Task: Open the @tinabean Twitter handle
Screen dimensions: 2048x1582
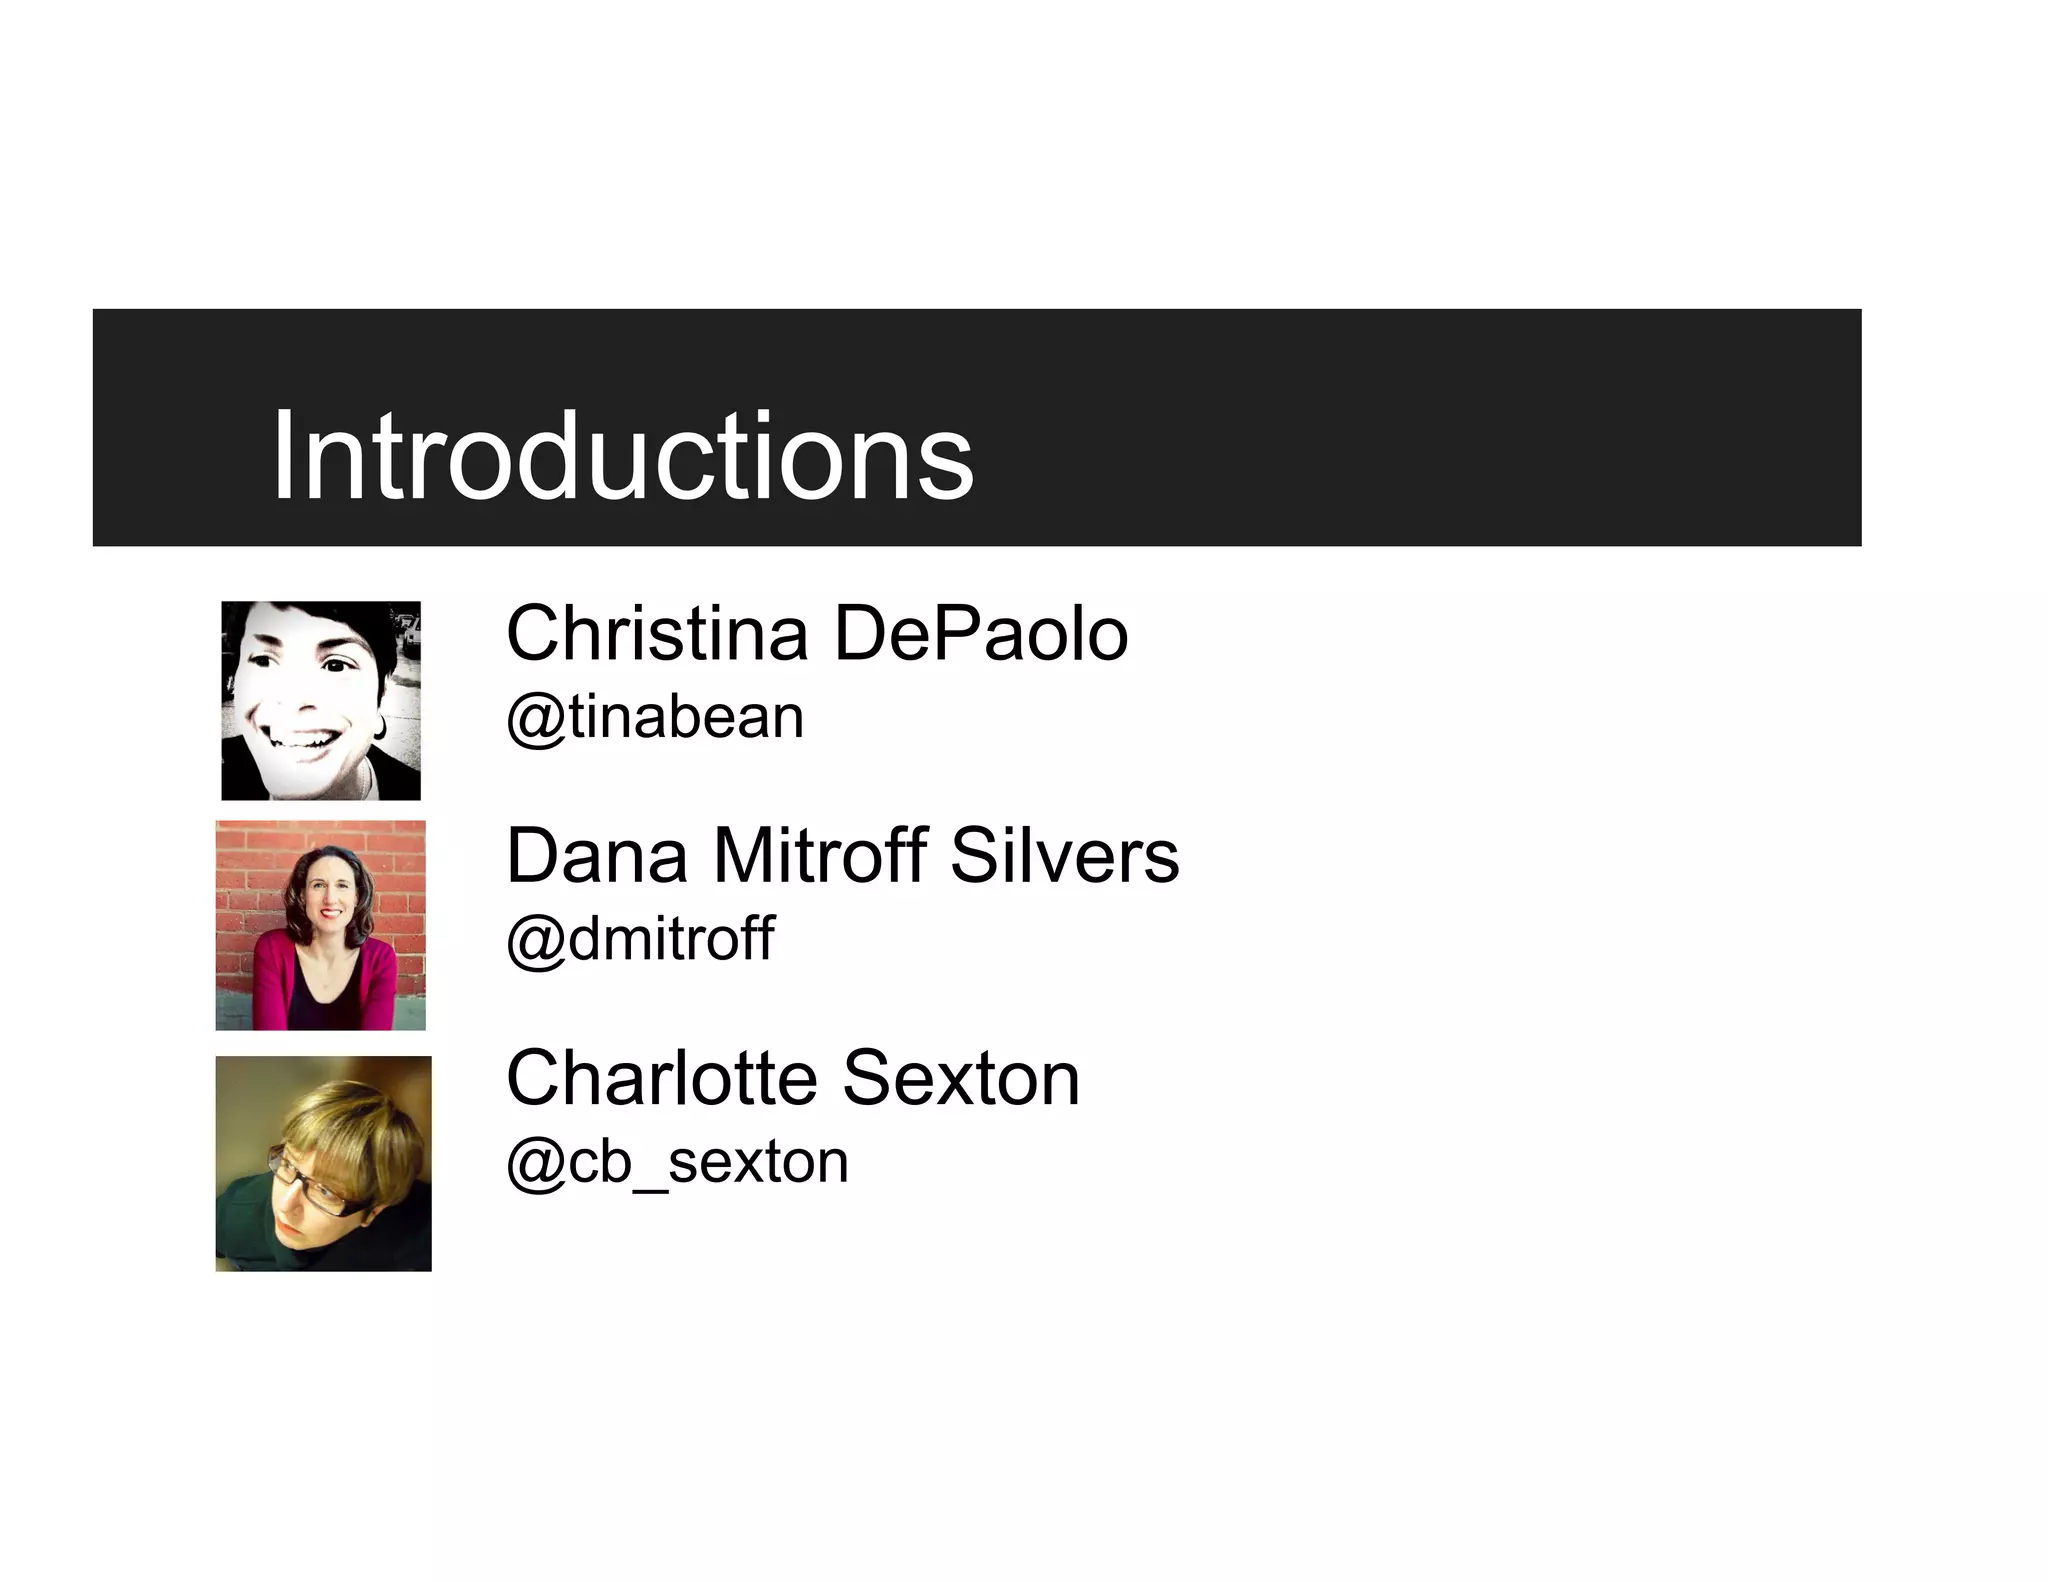Action: [x=655, y=718]
